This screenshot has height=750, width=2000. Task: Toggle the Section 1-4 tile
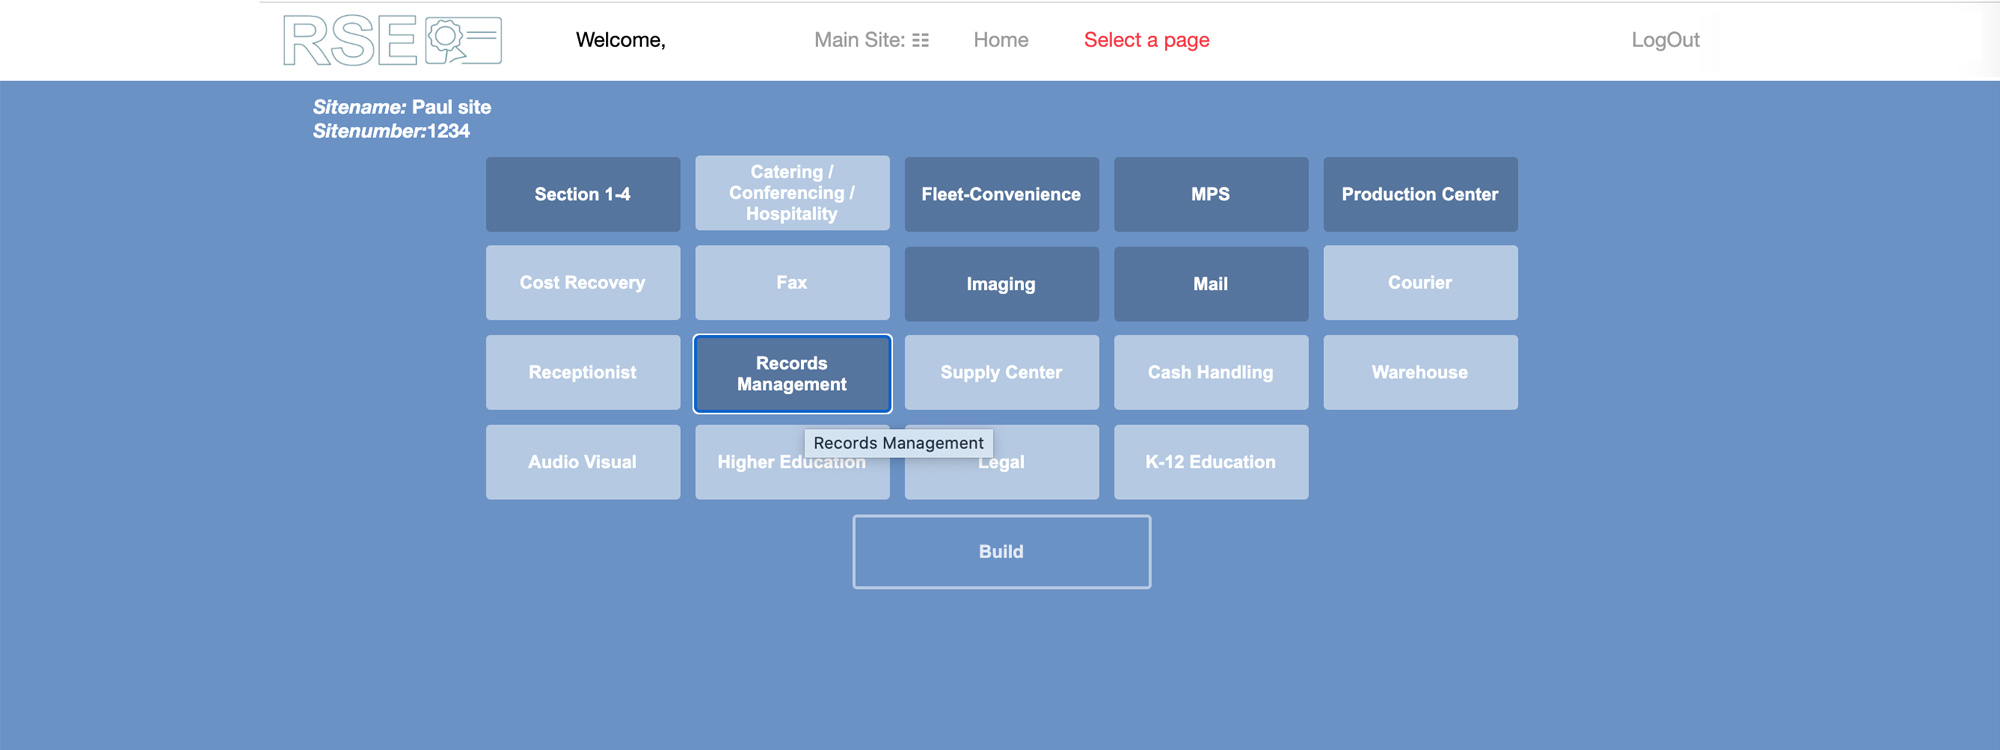click(582, 194)
